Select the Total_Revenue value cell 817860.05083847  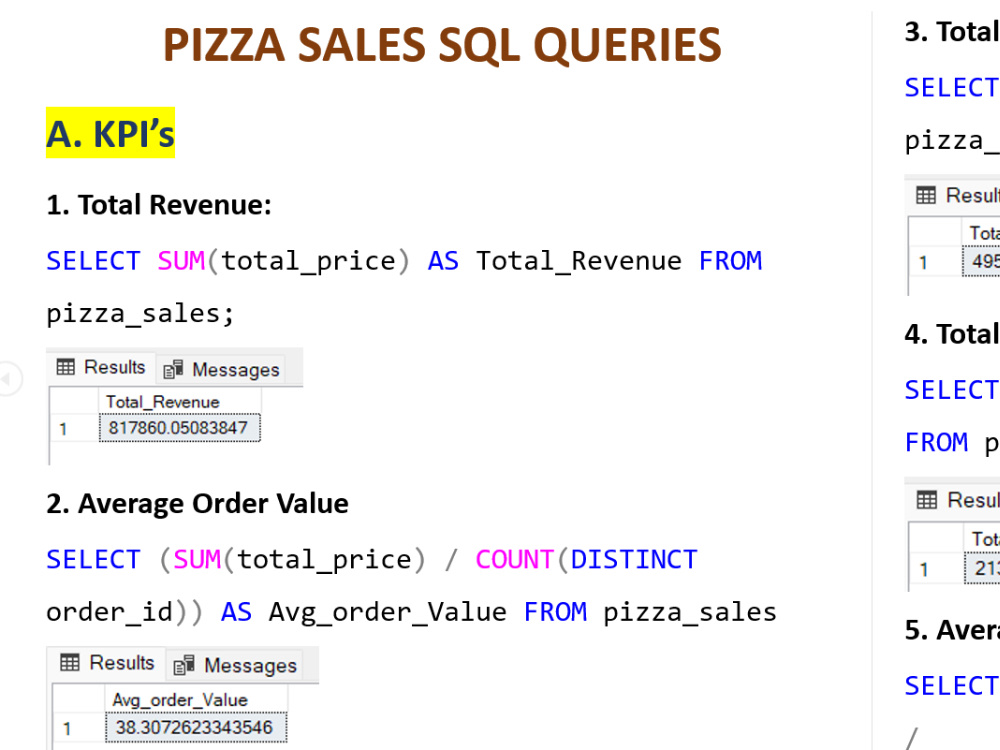[x=180, y=427]
